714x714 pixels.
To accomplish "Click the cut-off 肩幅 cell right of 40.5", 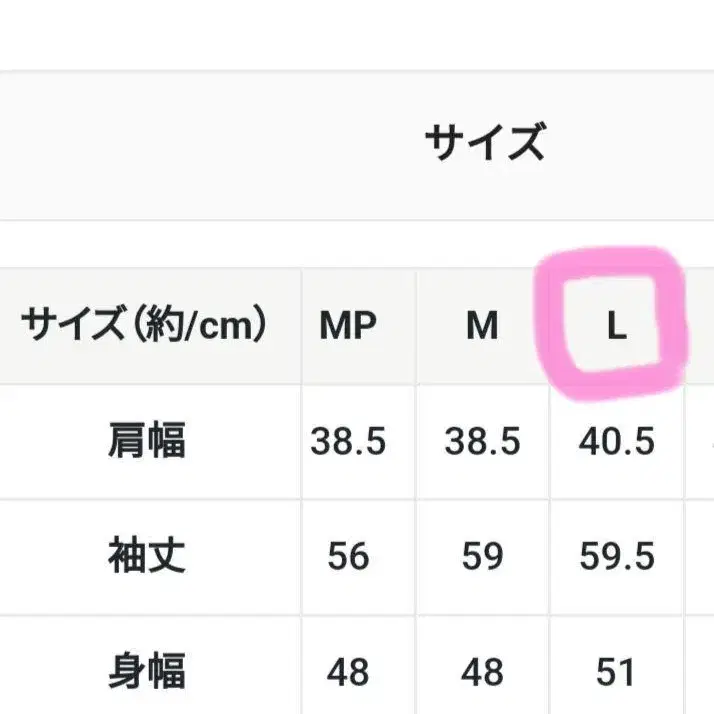I will point(702,441).
